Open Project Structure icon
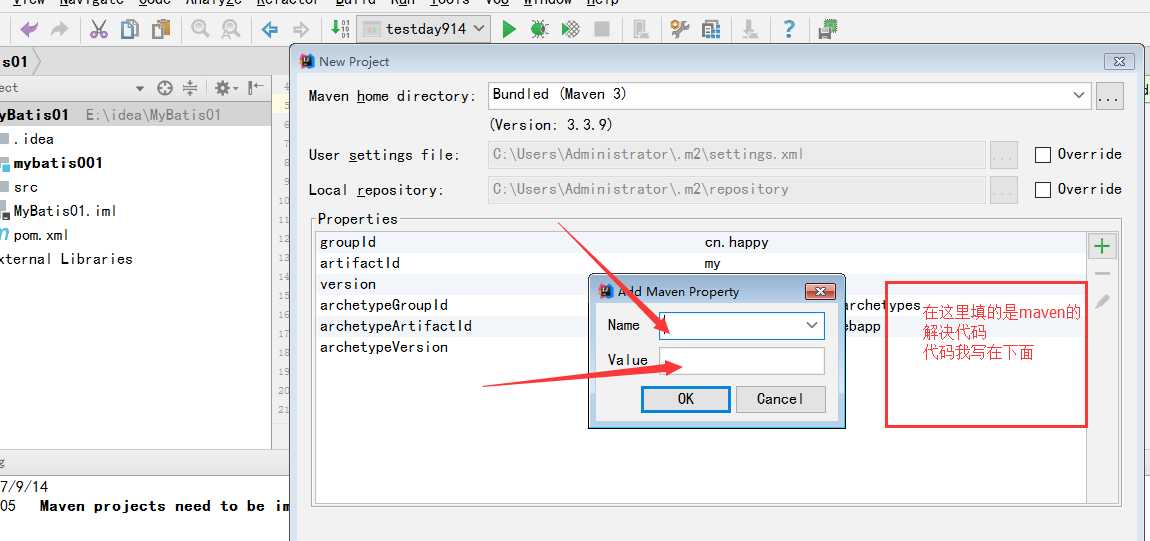This screenshot has width=1150, height=541. pos(711,29)
